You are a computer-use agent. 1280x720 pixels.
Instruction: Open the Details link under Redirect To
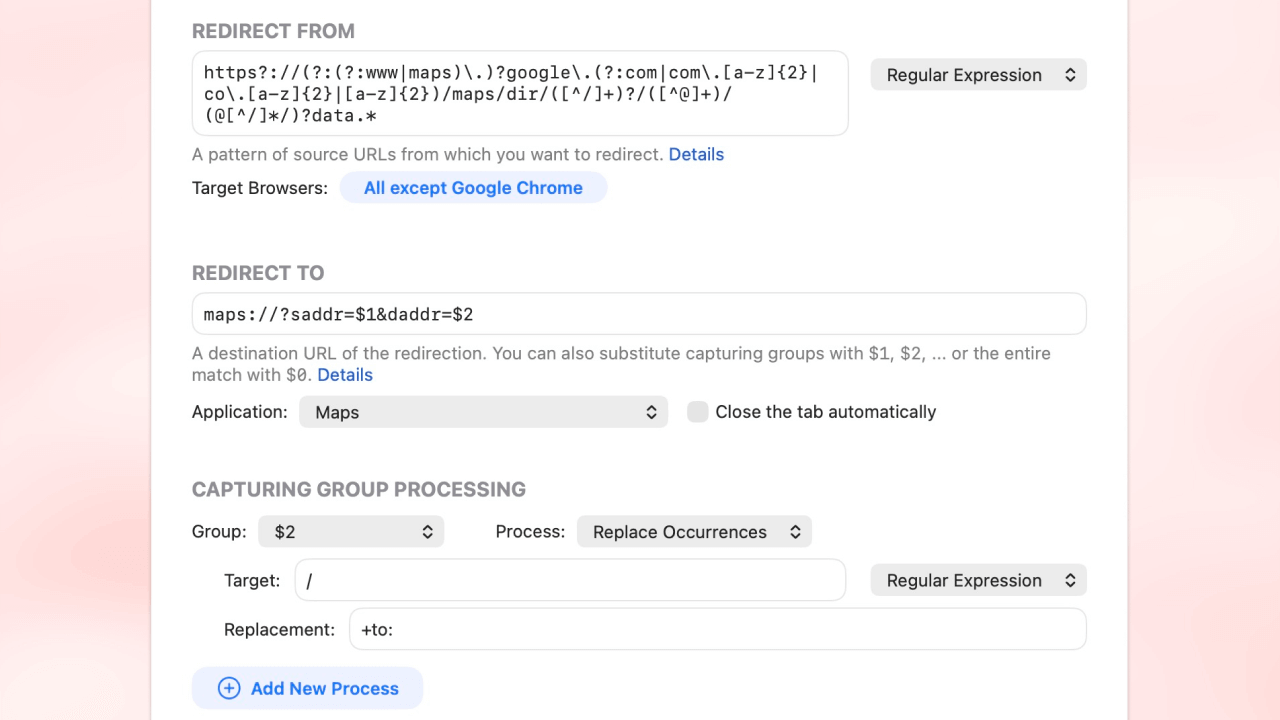[345, 375]
